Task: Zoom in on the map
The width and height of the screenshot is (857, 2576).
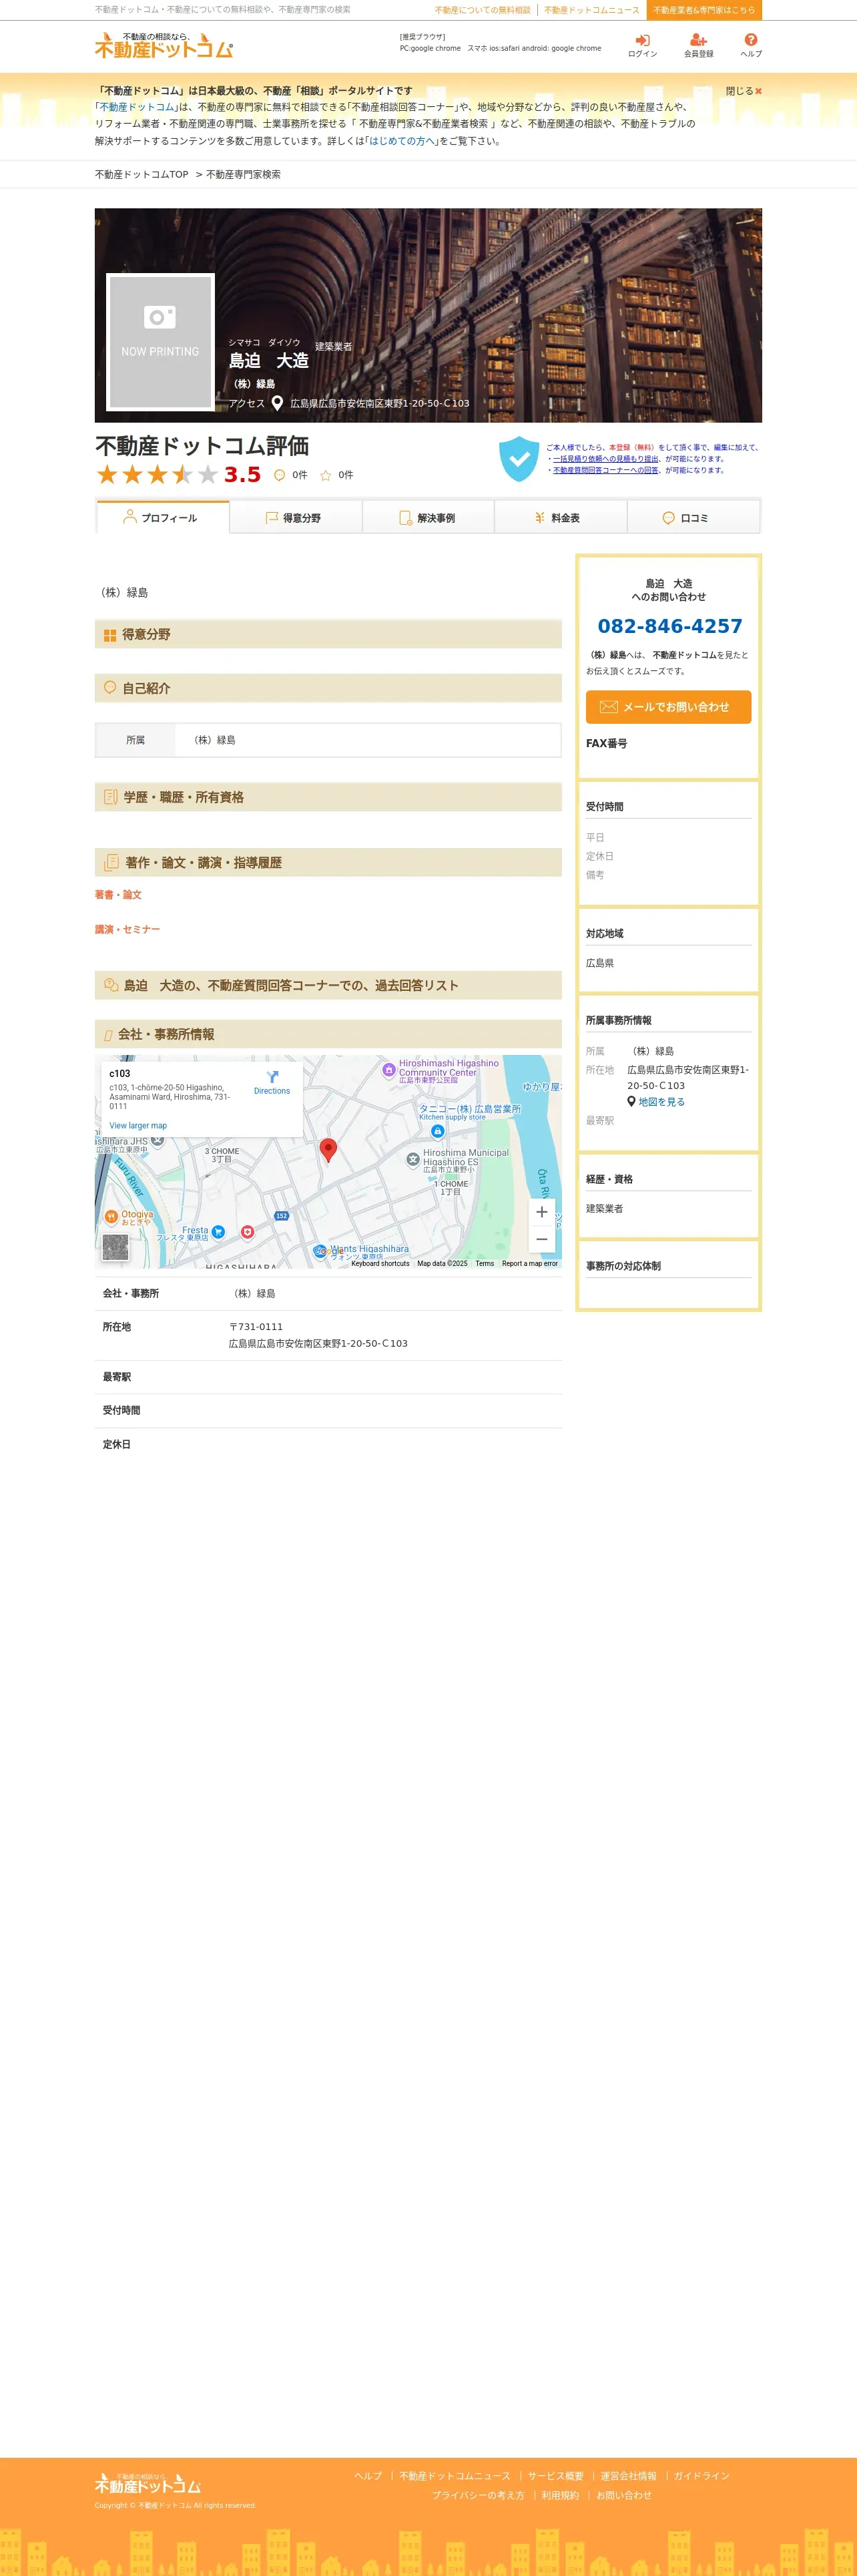Action: click(x=541, y=1212)
